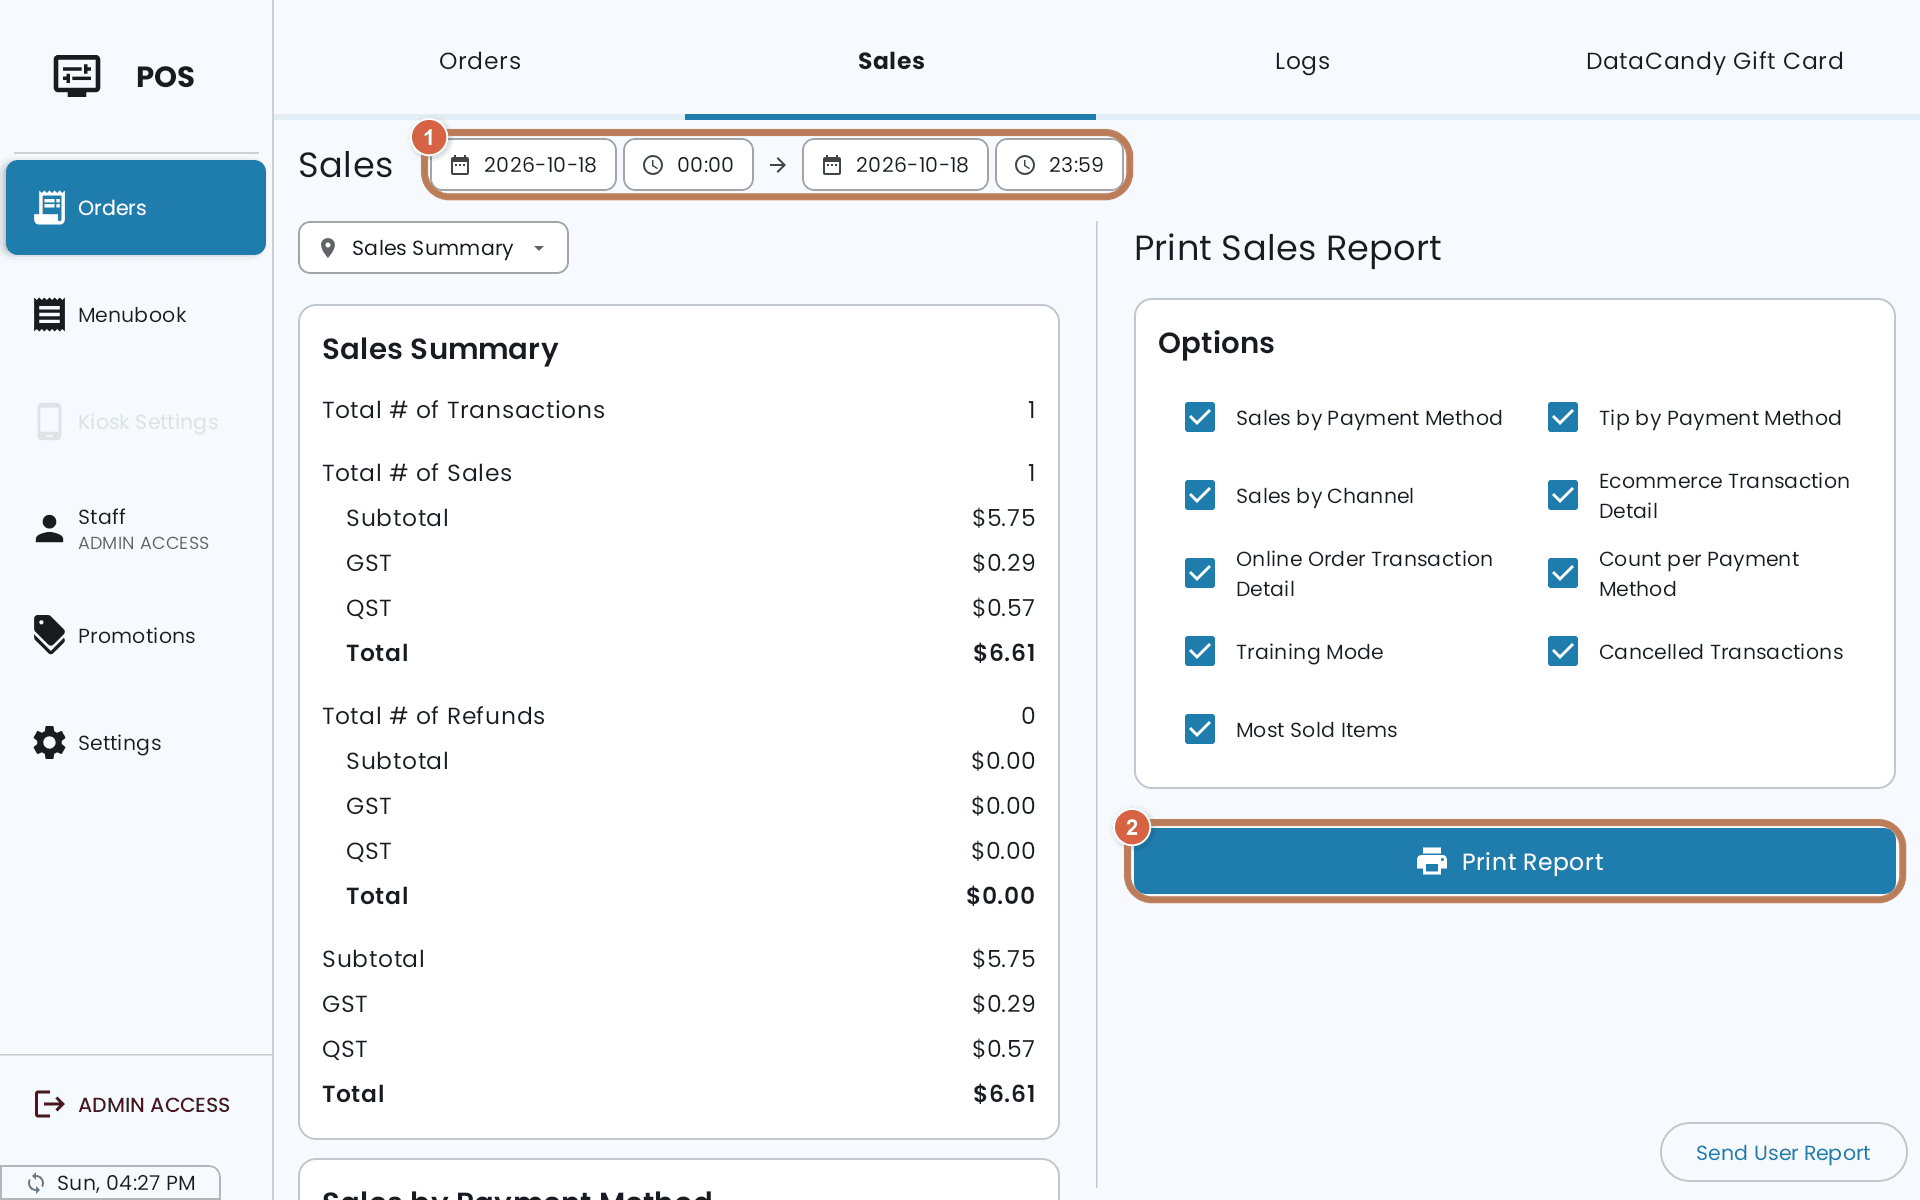Click the end time 23:59 field
The height and width of the screenshot is (1200, 1920).
coord(1059,165)
